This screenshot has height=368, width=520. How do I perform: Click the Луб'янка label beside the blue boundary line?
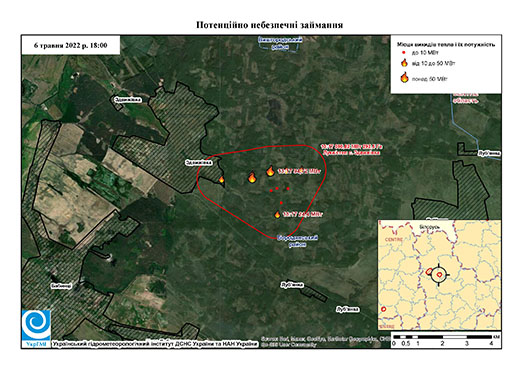(x=489, y=153)
